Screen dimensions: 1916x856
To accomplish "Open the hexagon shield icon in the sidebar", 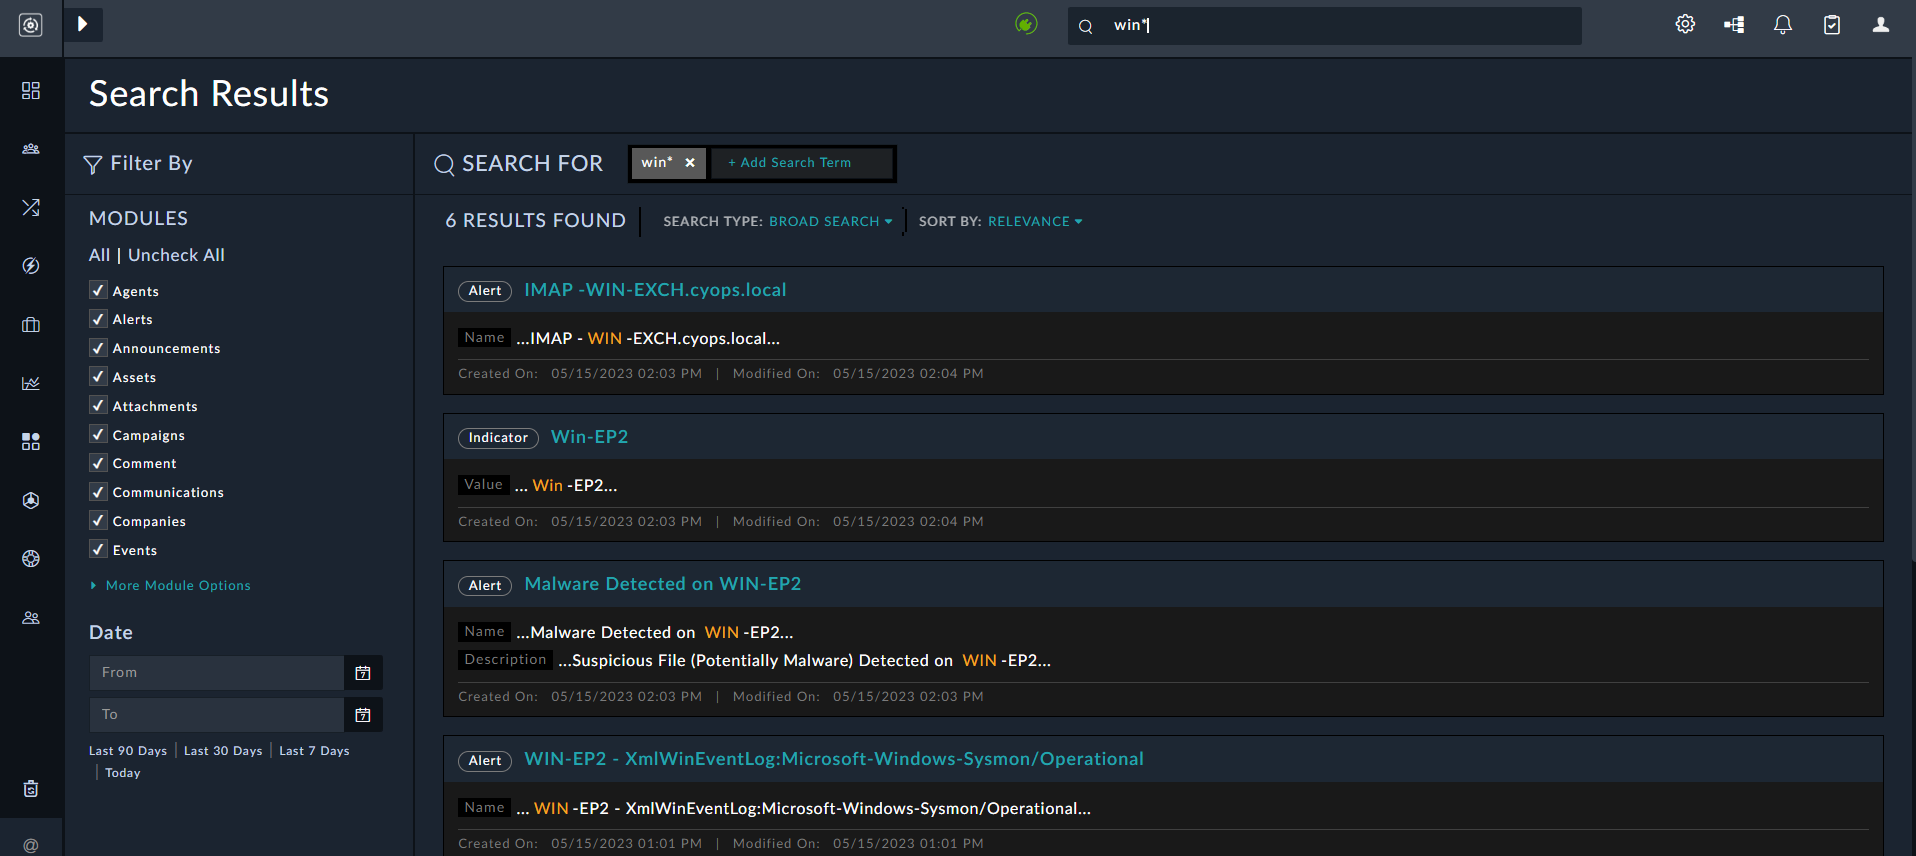I will click(x=31, y=500).
